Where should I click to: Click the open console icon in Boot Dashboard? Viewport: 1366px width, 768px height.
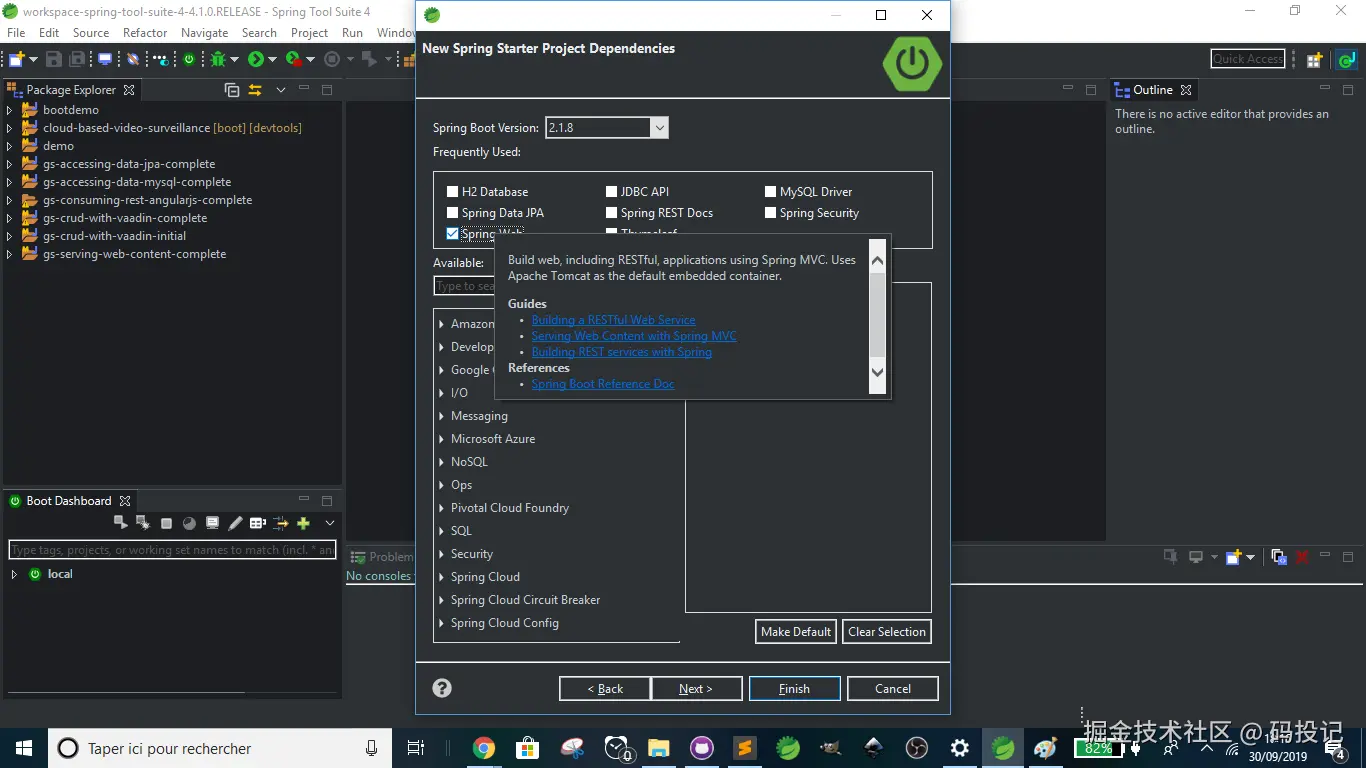(212, 523)
